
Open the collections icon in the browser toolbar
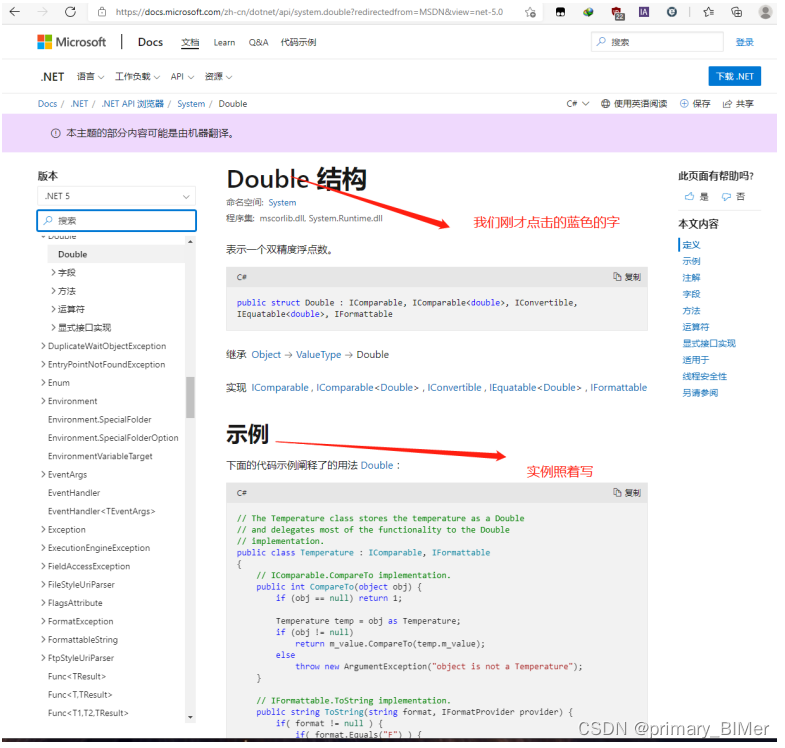(736, 12)
